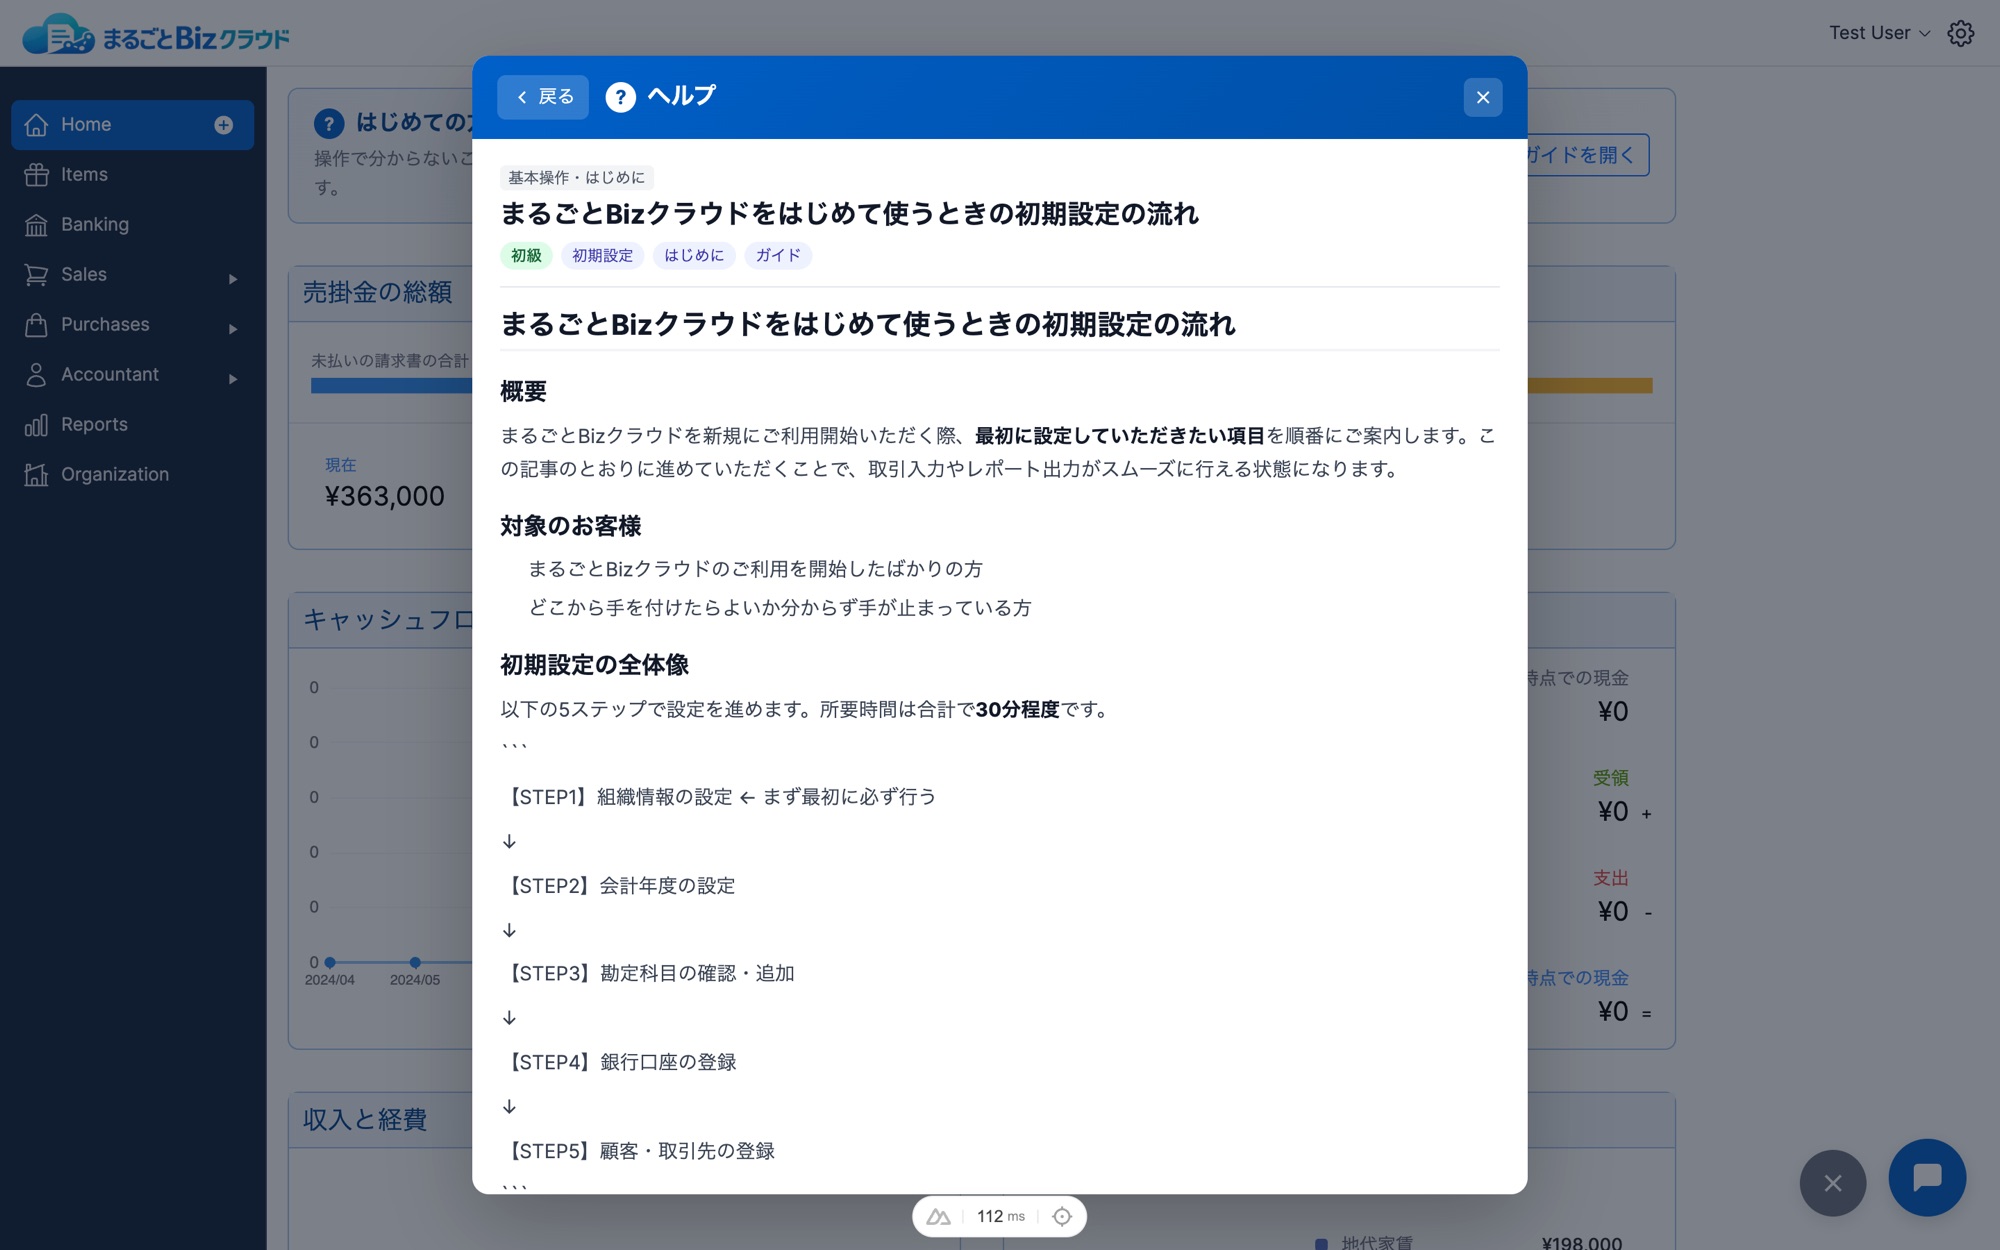Click the 初期設定の全体像 heading
The width and height of the screenshot is (2000, 1250).
595,665
